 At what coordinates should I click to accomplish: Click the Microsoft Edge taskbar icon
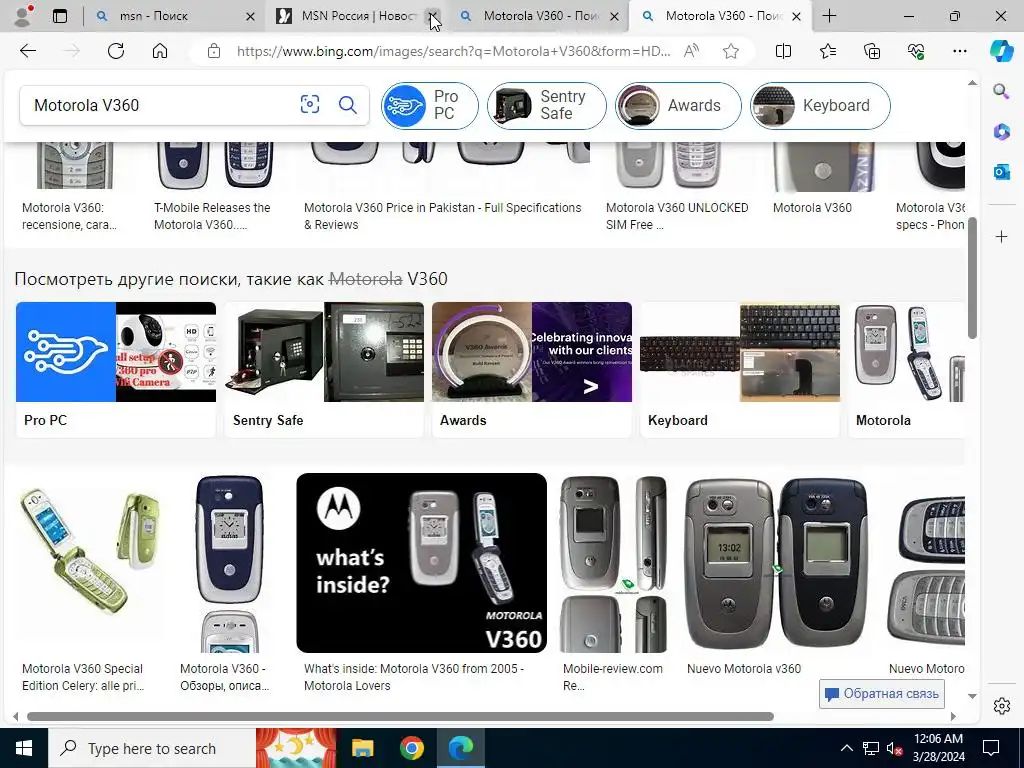click(x=460, y=748)
